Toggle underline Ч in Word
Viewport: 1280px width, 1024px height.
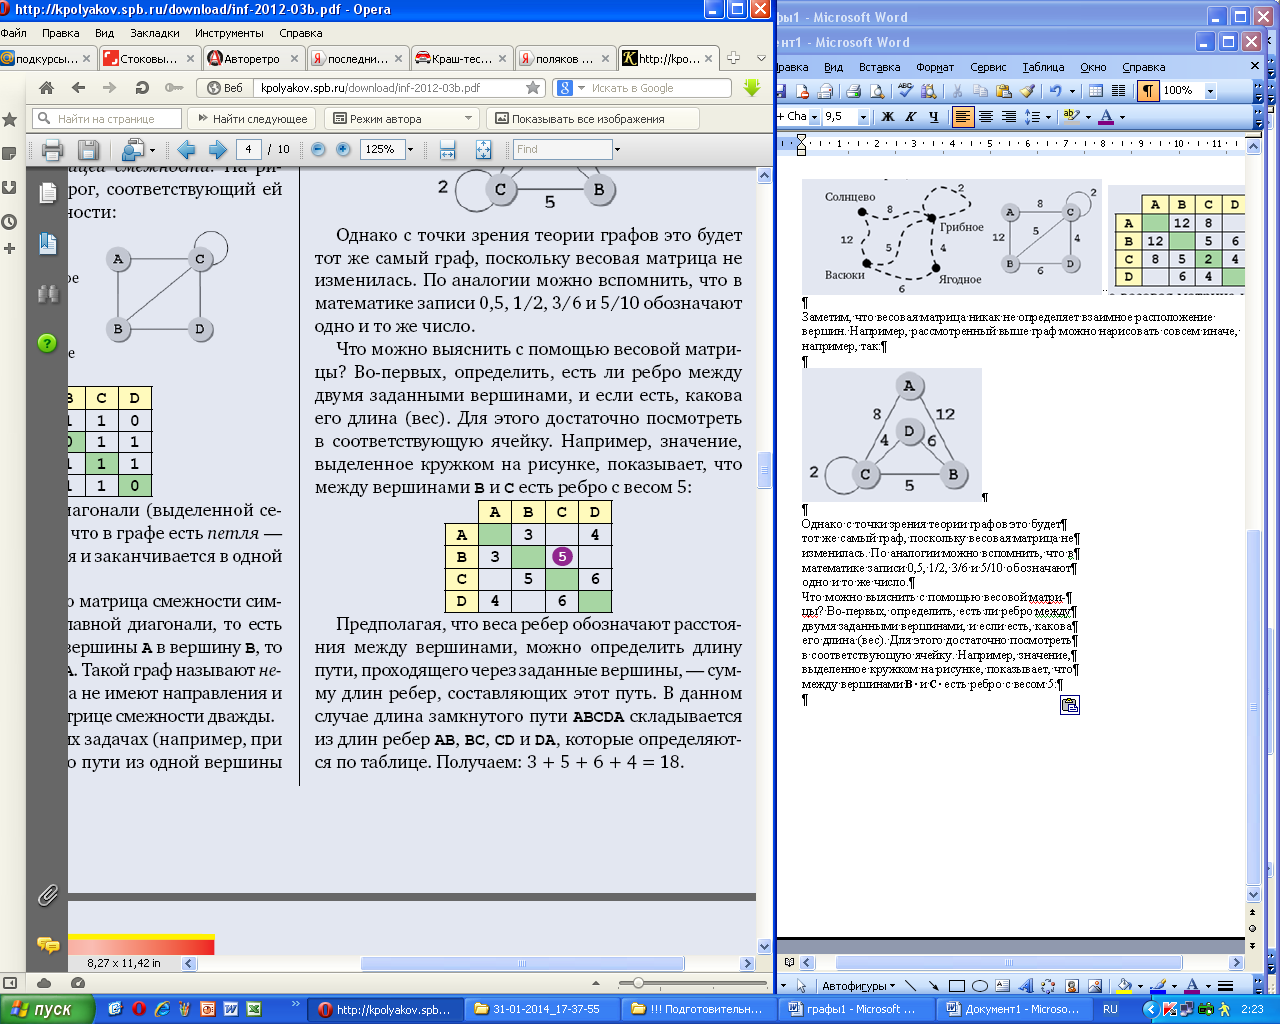[x=933, y=117]
